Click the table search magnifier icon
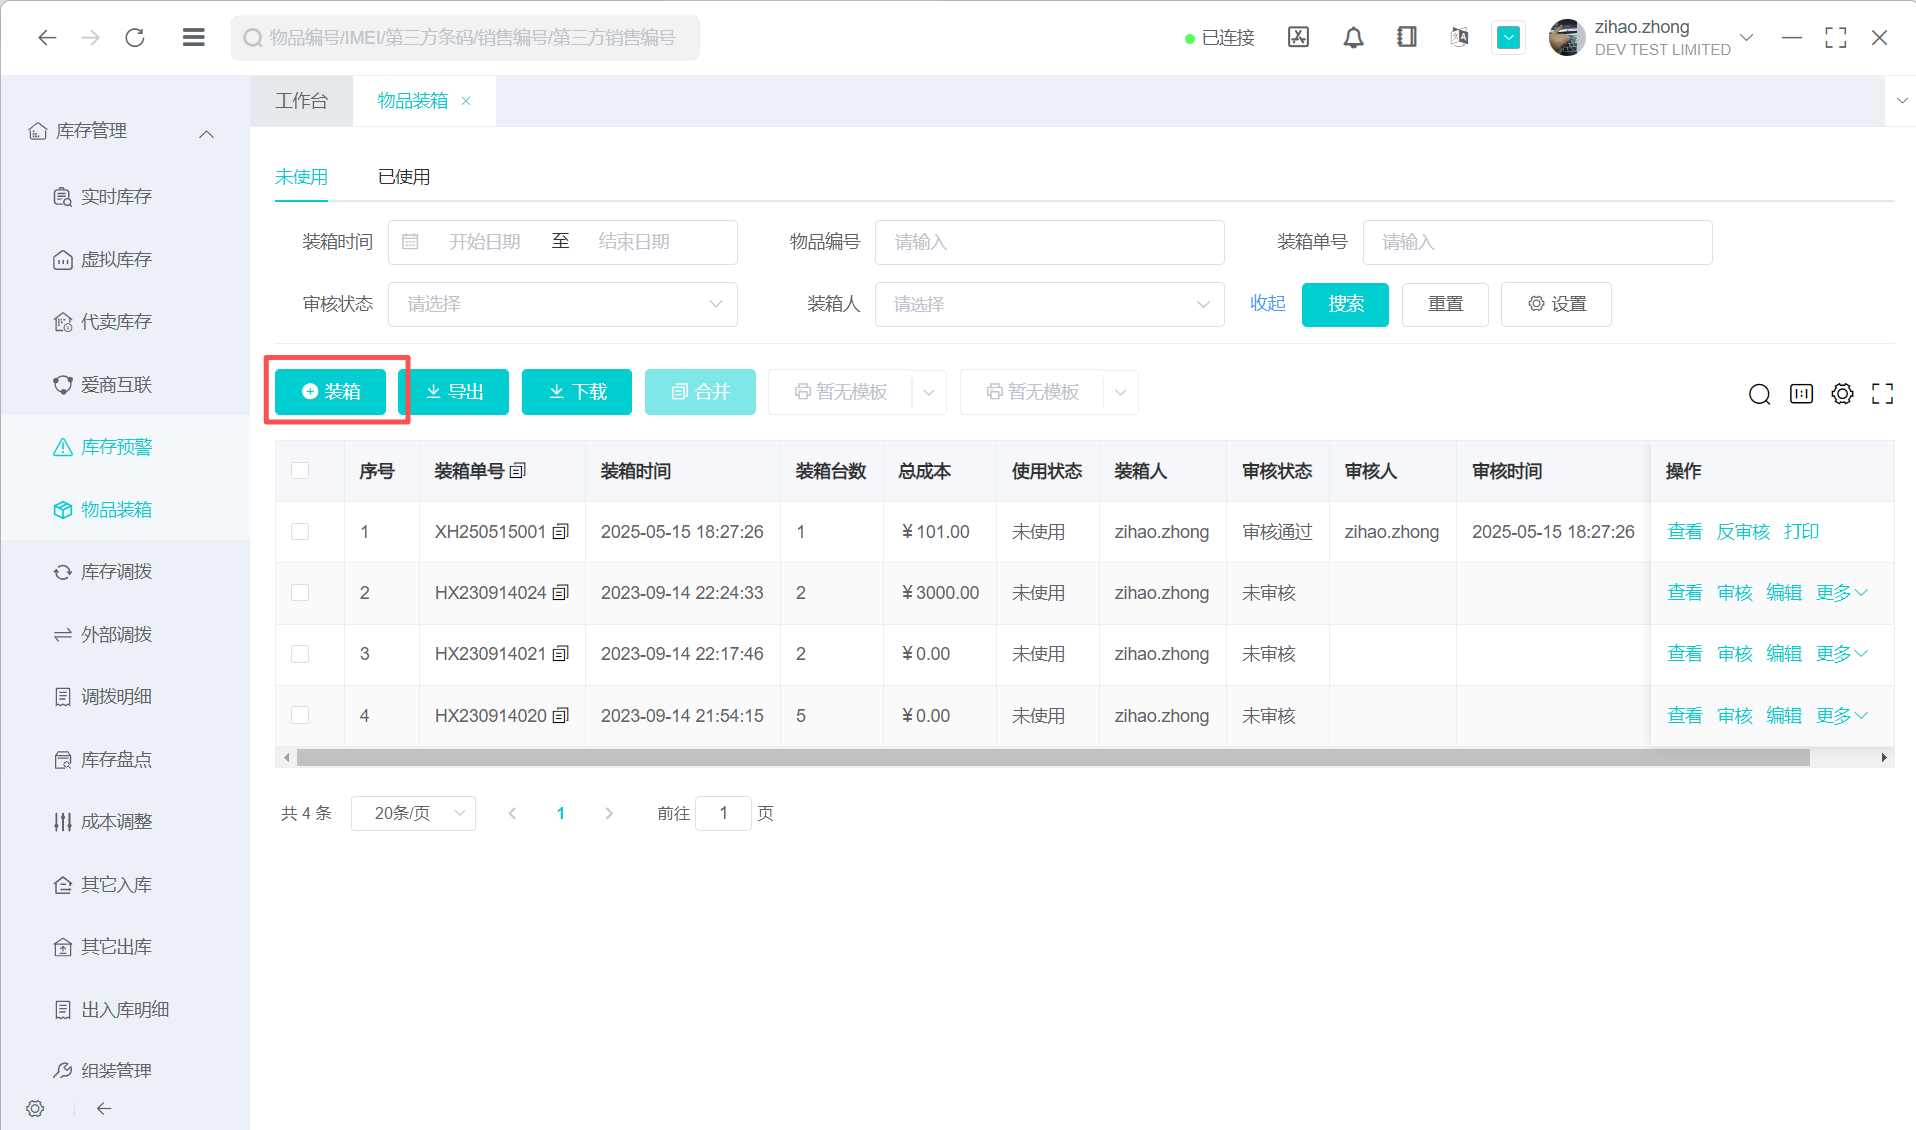Viewport: 1916px width, 1130px height. click(x=1759, y=394)
